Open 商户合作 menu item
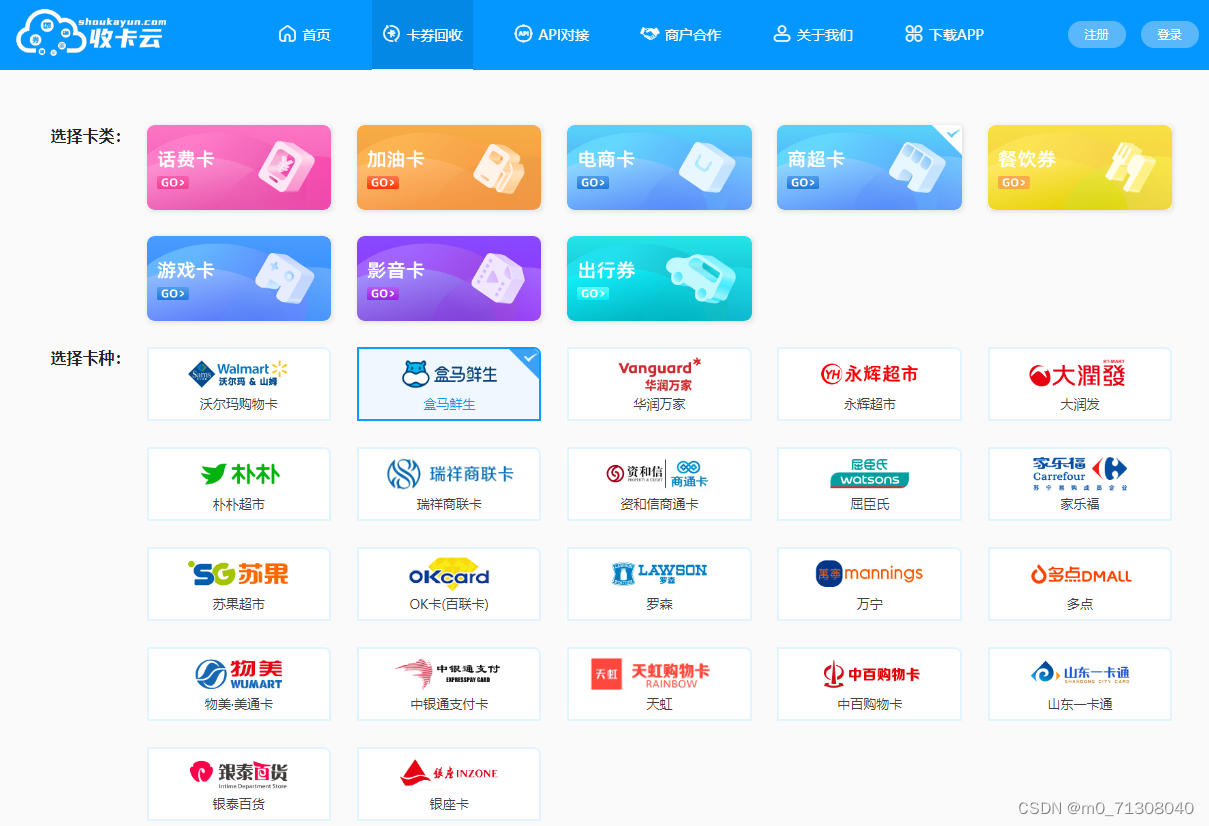Viewport: 1209px width, 826px height. coord(680,35)
